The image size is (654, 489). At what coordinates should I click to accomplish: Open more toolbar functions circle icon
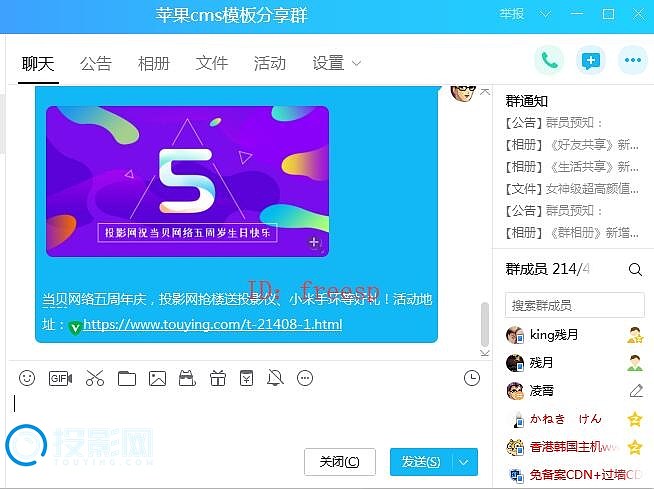[x=305, y=378]
